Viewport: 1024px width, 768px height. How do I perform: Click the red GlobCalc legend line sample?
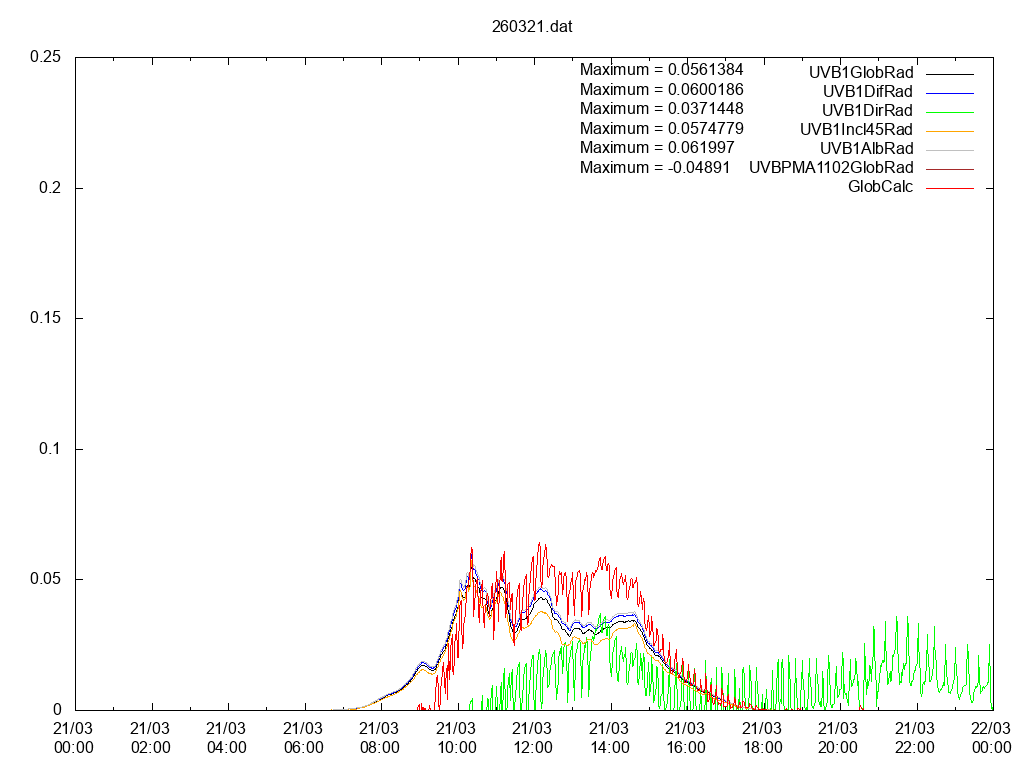pos(949,187)
